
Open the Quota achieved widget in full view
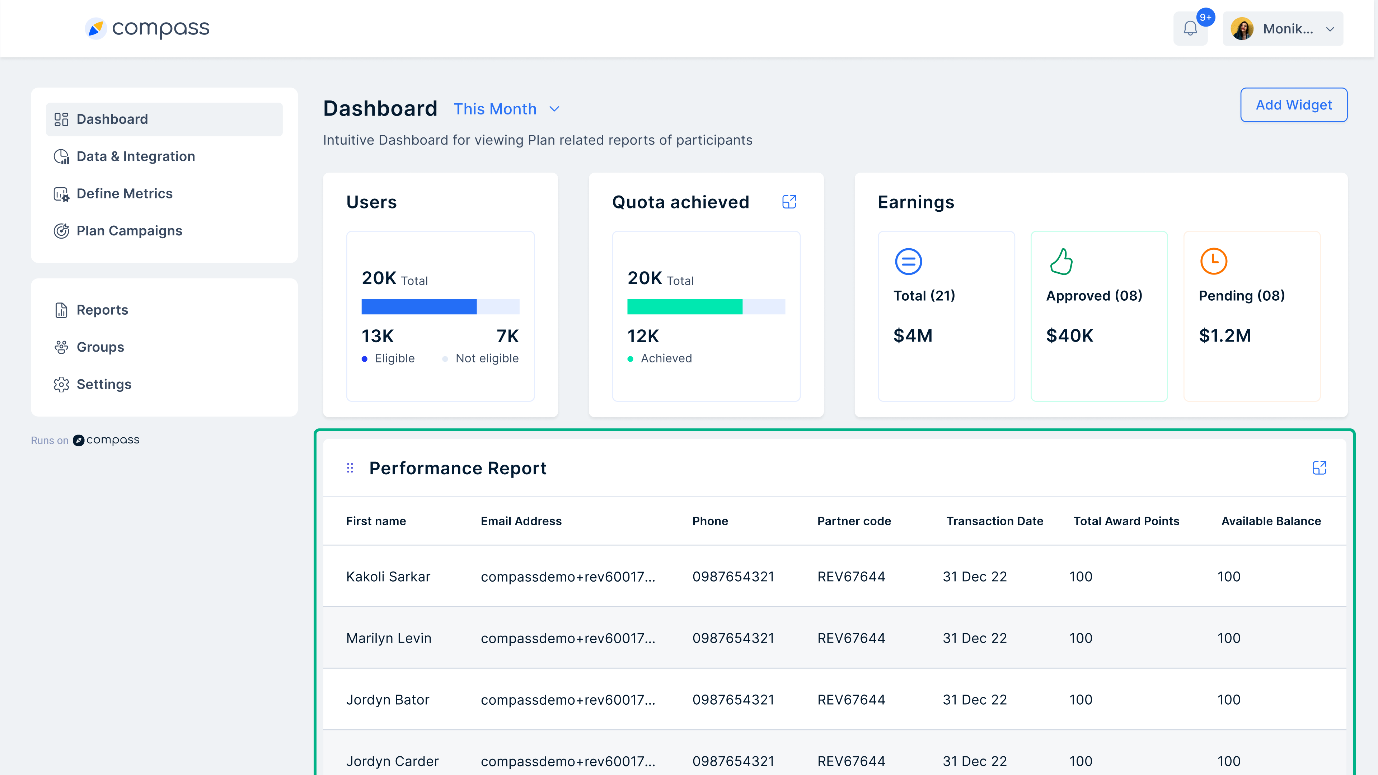(789, 201)
